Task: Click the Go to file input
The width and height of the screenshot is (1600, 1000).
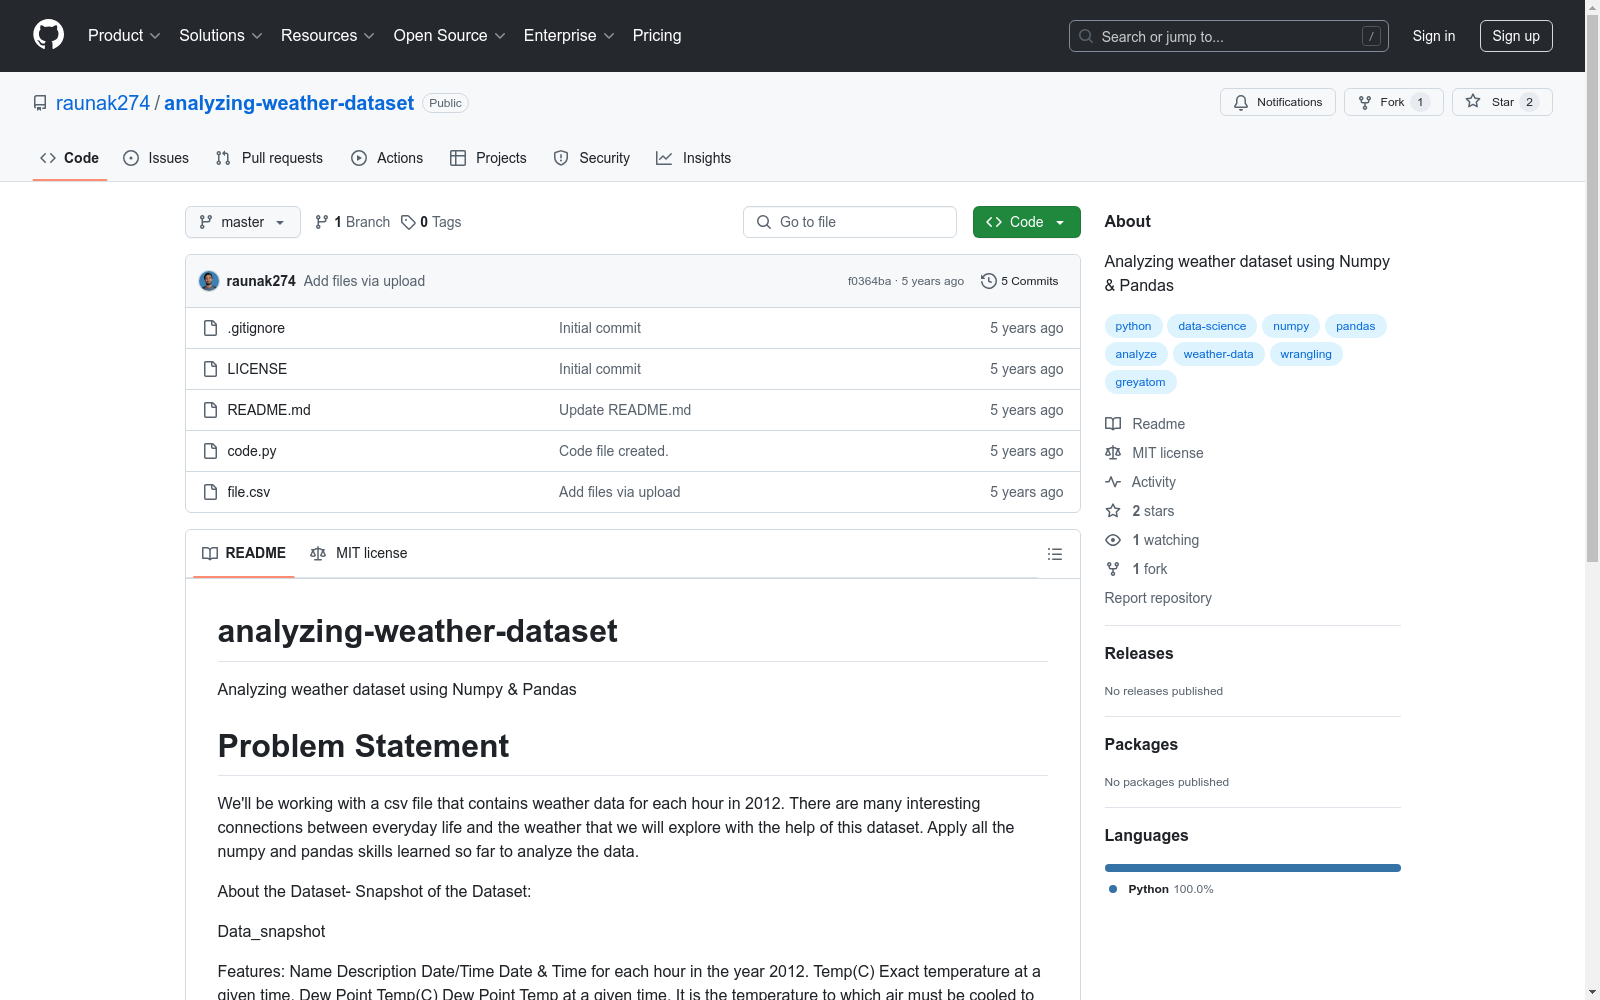Action: click(850, 222)
